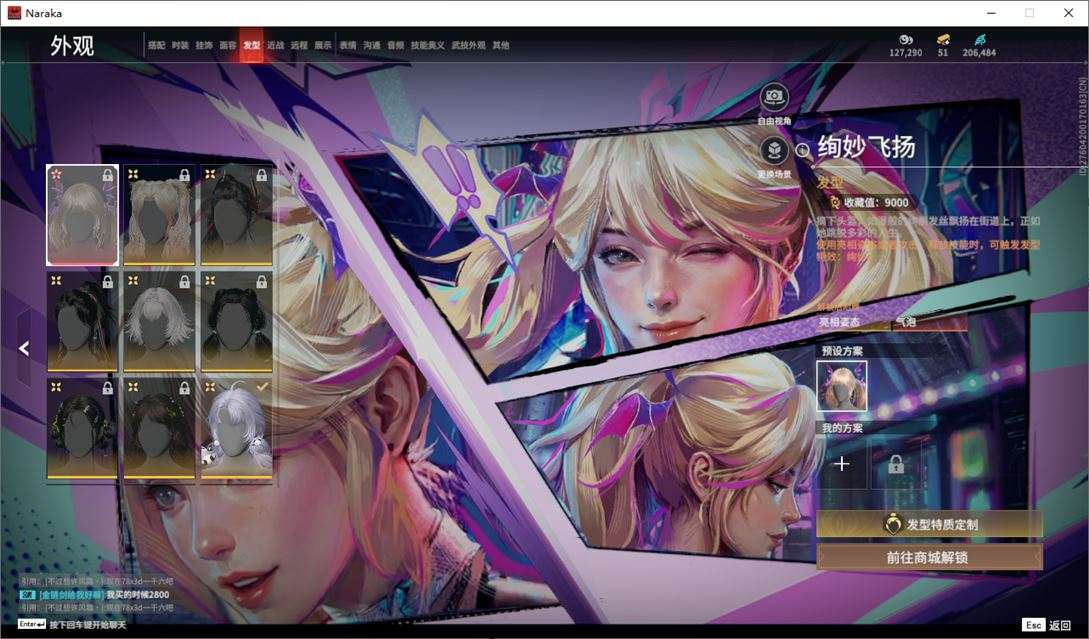1089x639 pixels.
Task: Click the locked scheme slot under 我的方案
Action: tap(896, 463)
